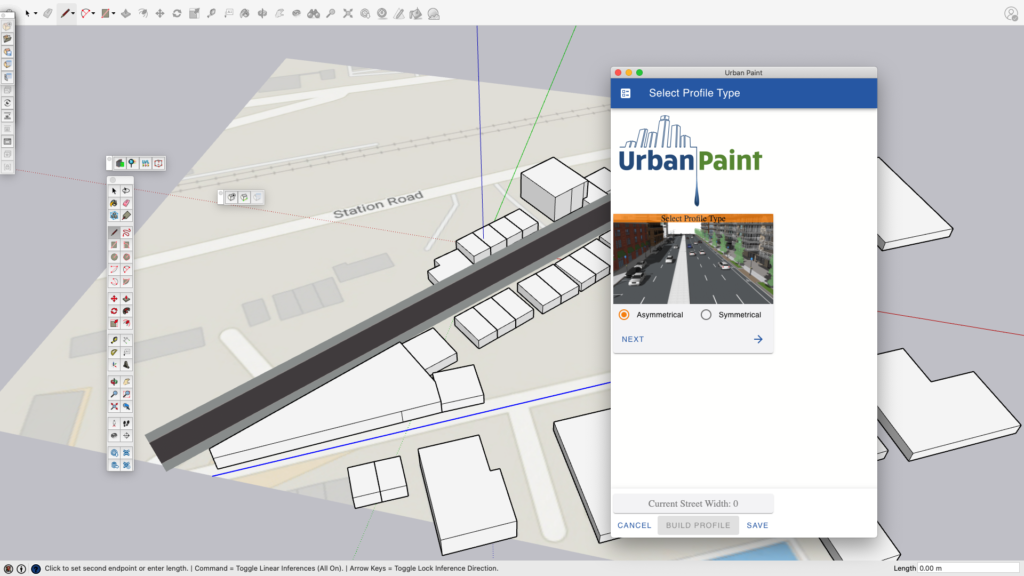Screen dimensions: 1024x576
Task: Select the Asymmetrical radio button
Action: tap(624, 315)
